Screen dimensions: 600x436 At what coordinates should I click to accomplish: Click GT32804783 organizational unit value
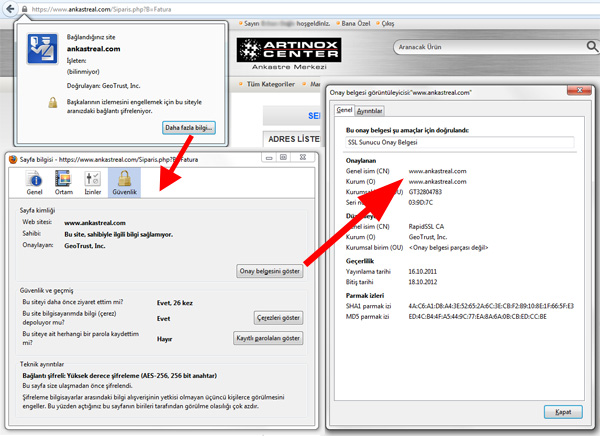pyautogui.click(x=425, y=192)
